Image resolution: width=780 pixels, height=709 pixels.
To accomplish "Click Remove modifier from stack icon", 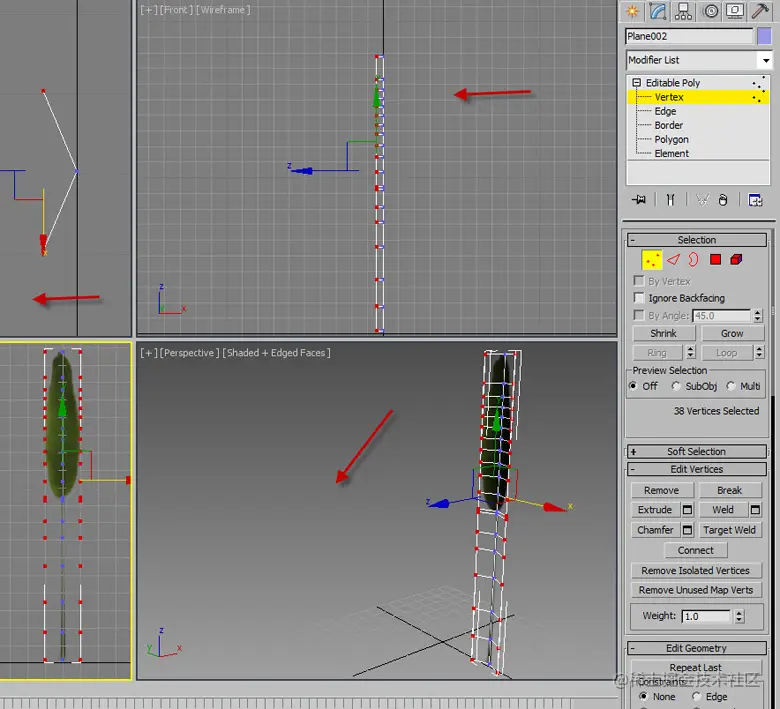I will pos(723,200).
